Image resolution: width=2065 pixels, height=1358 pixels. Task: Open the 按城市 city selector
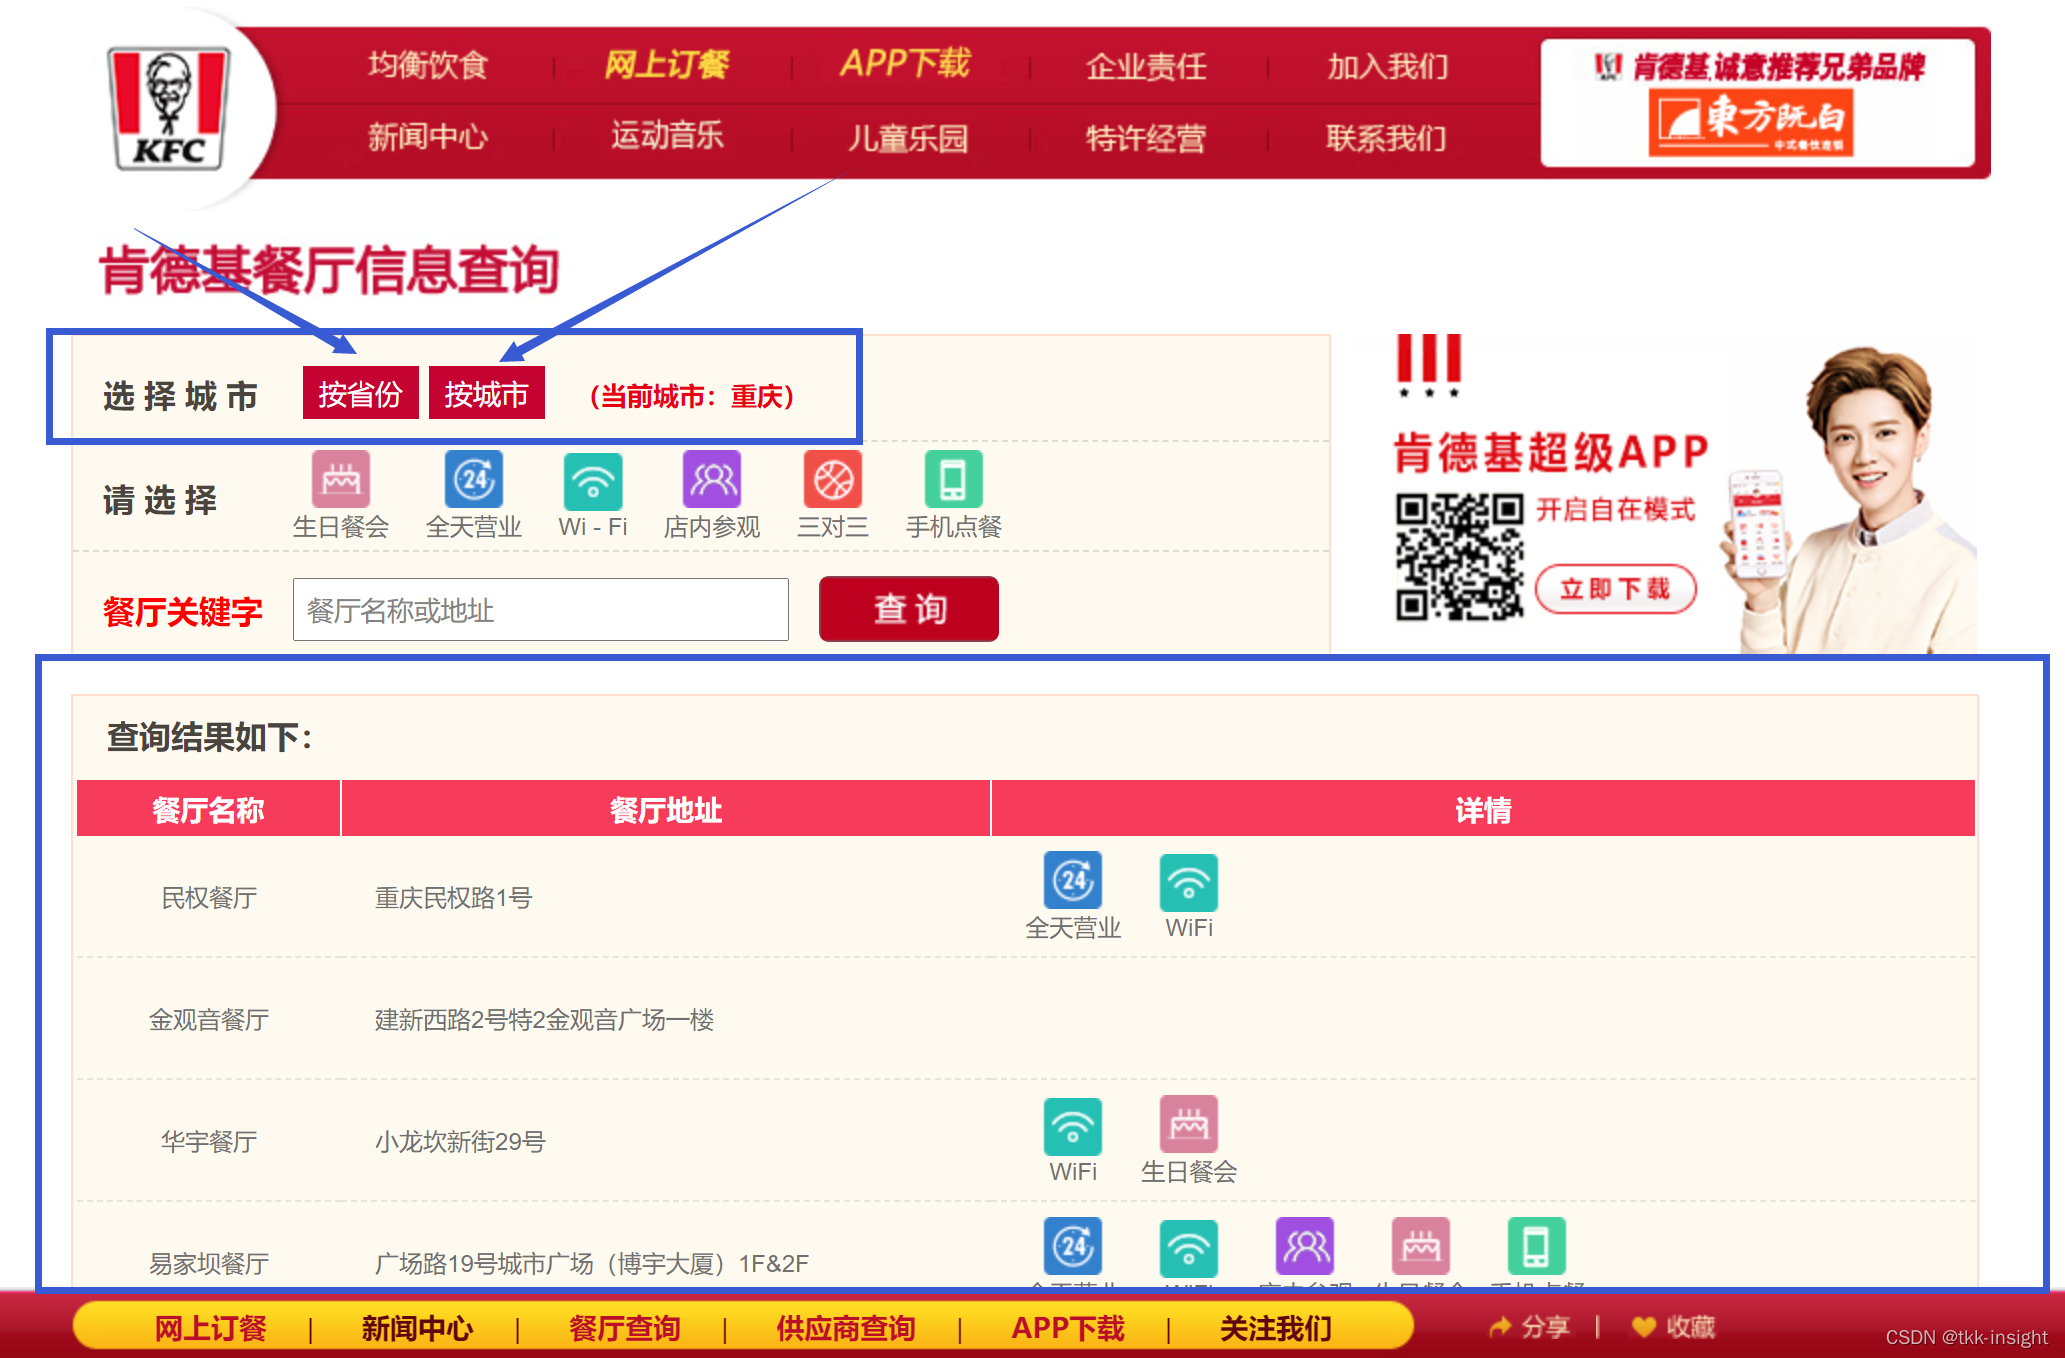(x=486, y=394)
